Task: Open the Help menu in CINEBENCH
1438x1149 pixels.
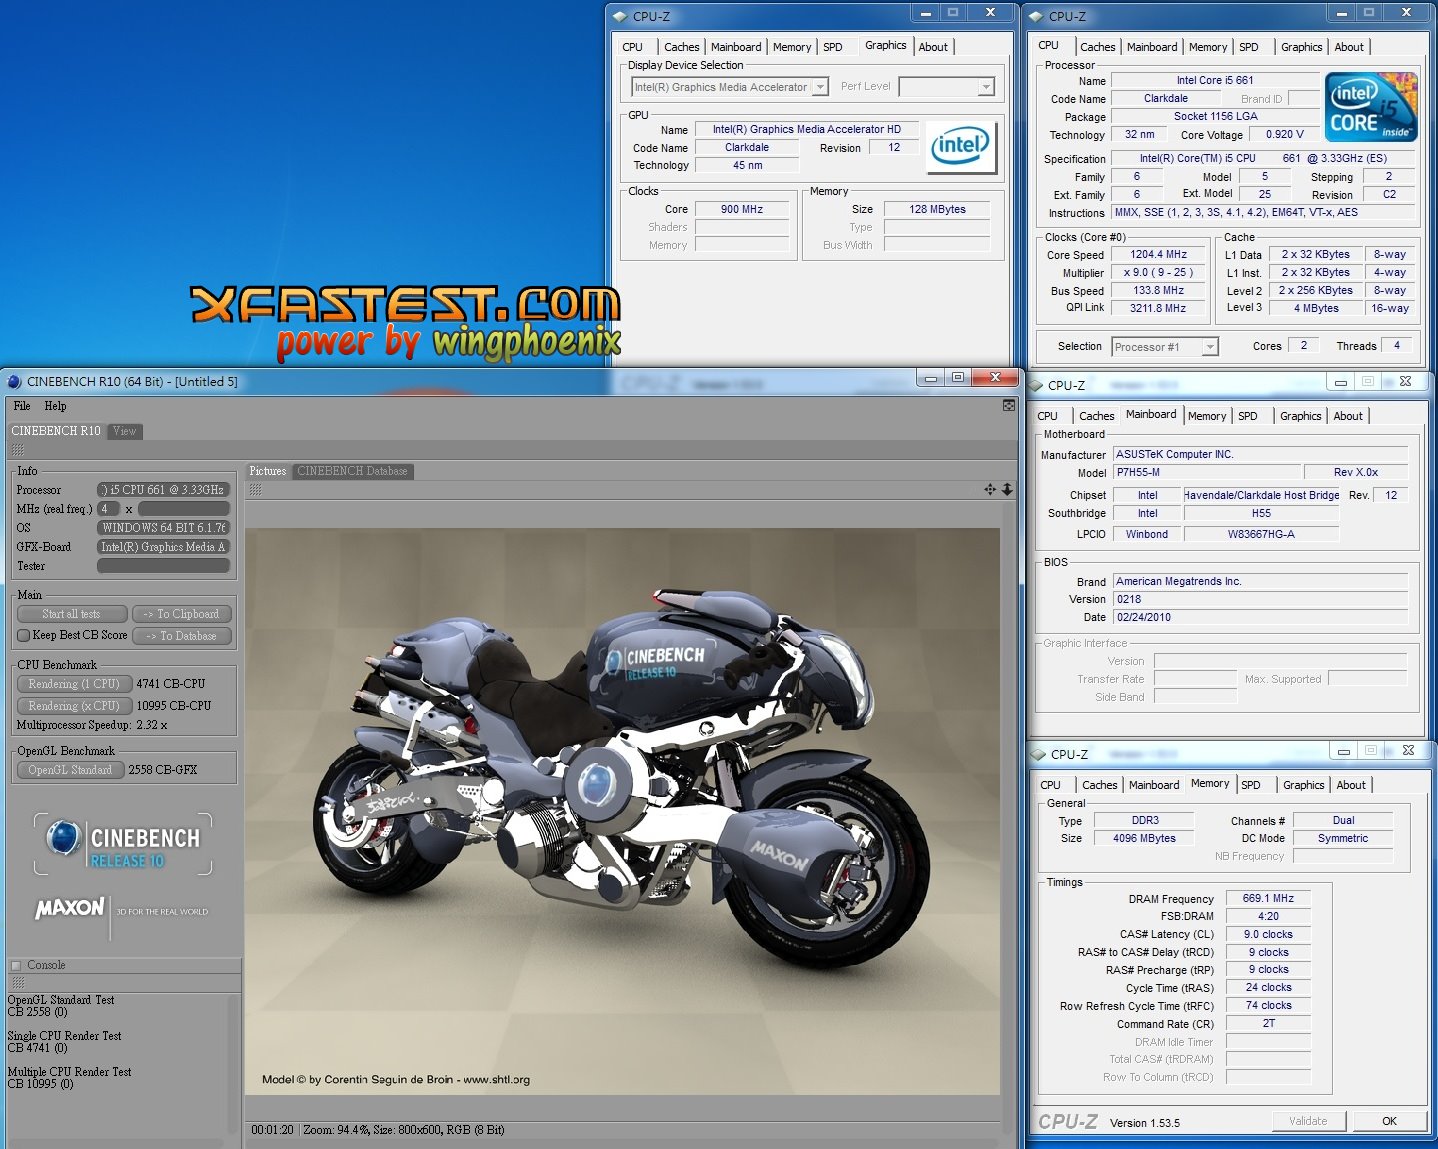Action: coord(55,406)
